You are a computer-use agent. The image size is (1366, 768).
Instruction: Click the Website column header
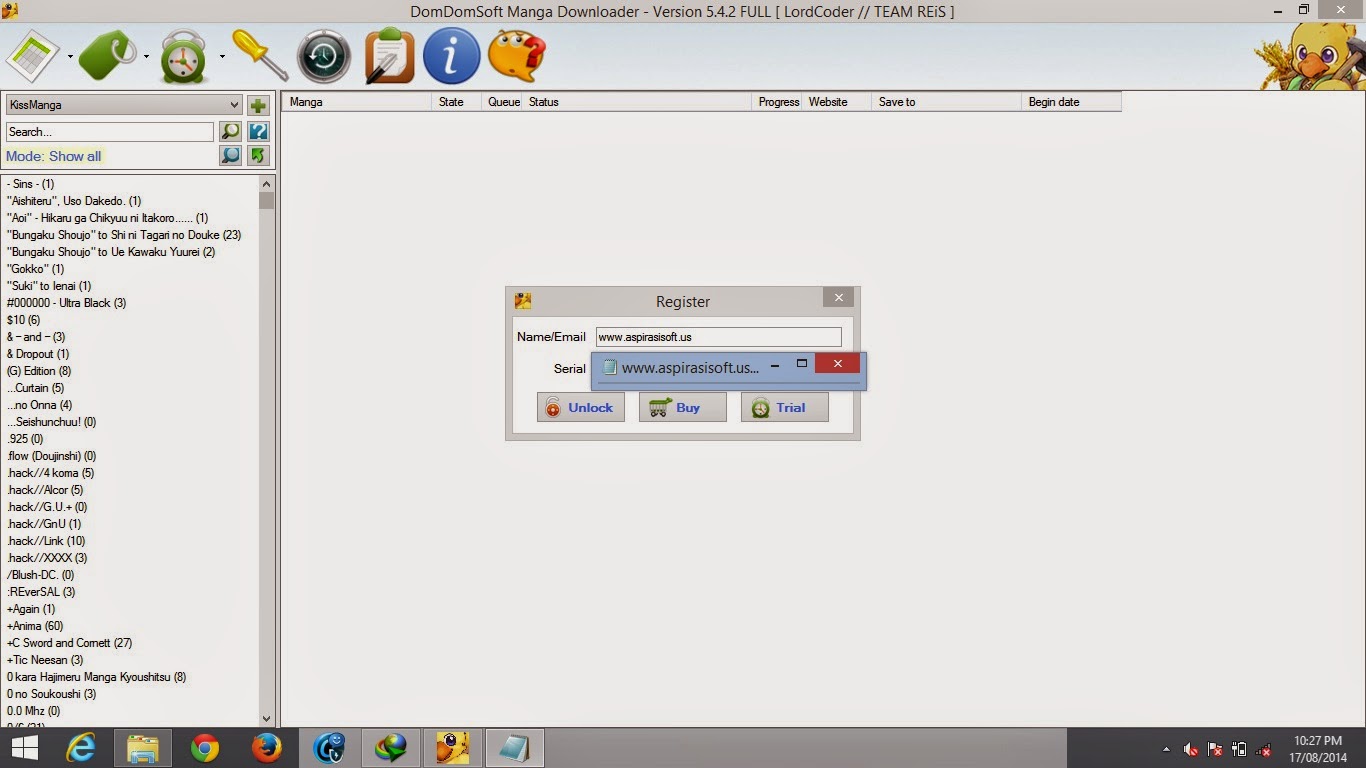point(837,102)
